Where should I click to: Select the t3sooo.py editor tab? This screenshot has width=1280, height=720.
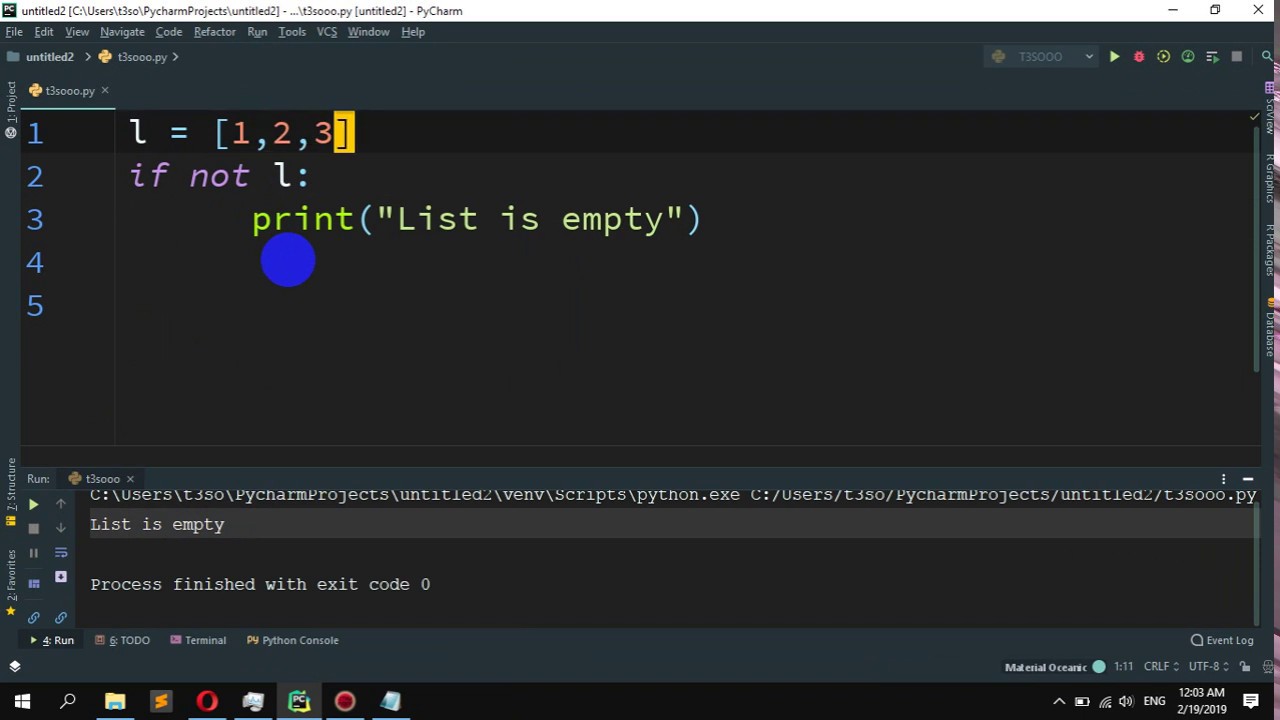69,91
